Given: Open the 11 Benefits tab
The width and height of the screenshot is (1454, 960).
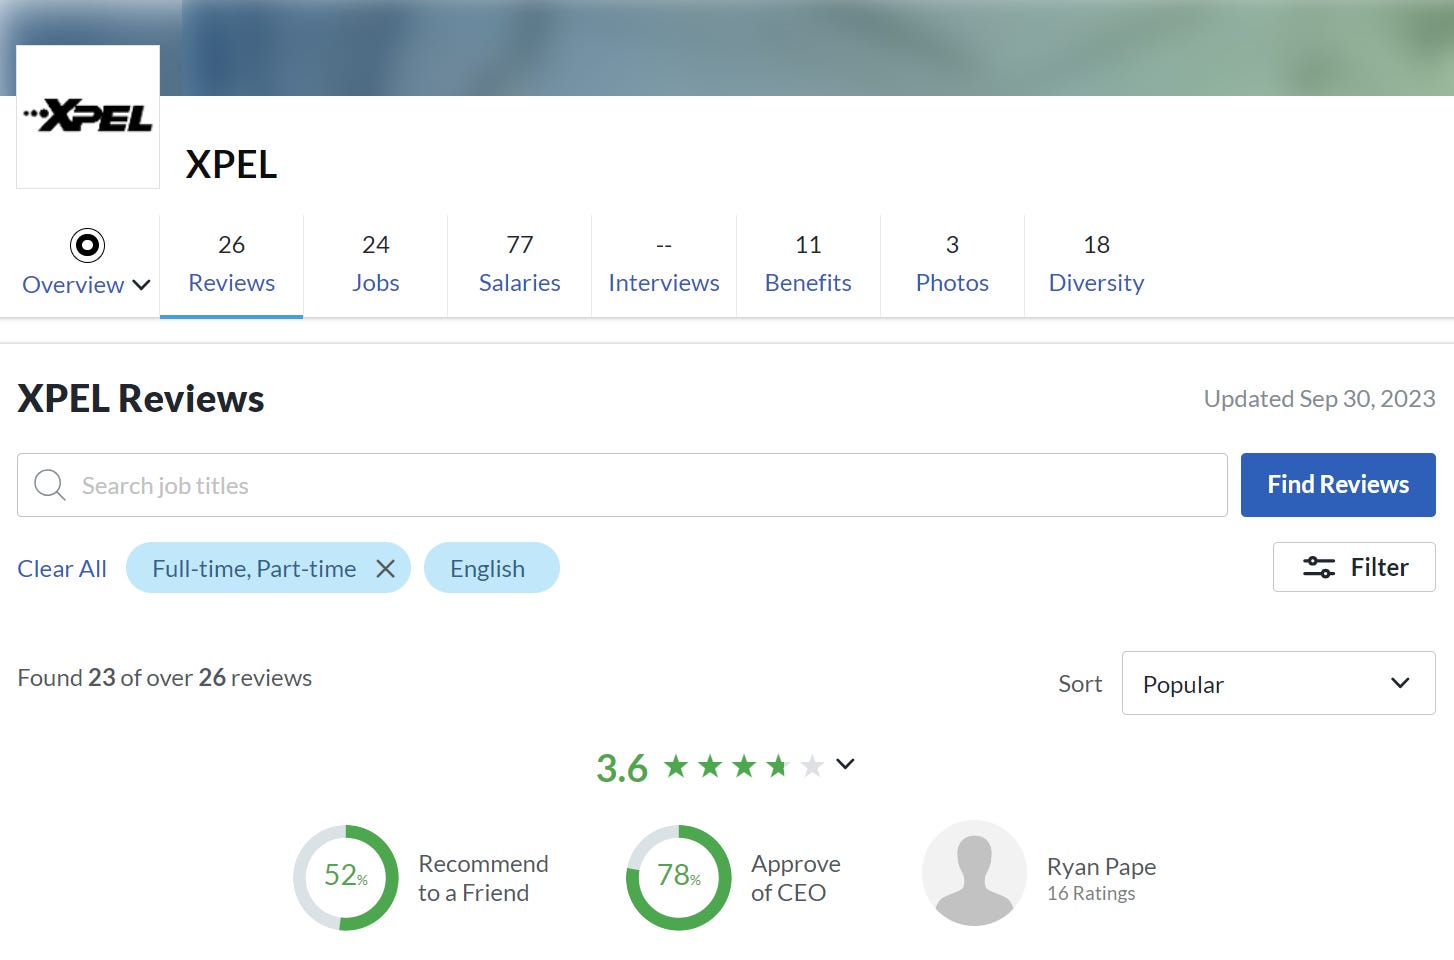Looking at the screenshot, I should click(x=808, y=265).
